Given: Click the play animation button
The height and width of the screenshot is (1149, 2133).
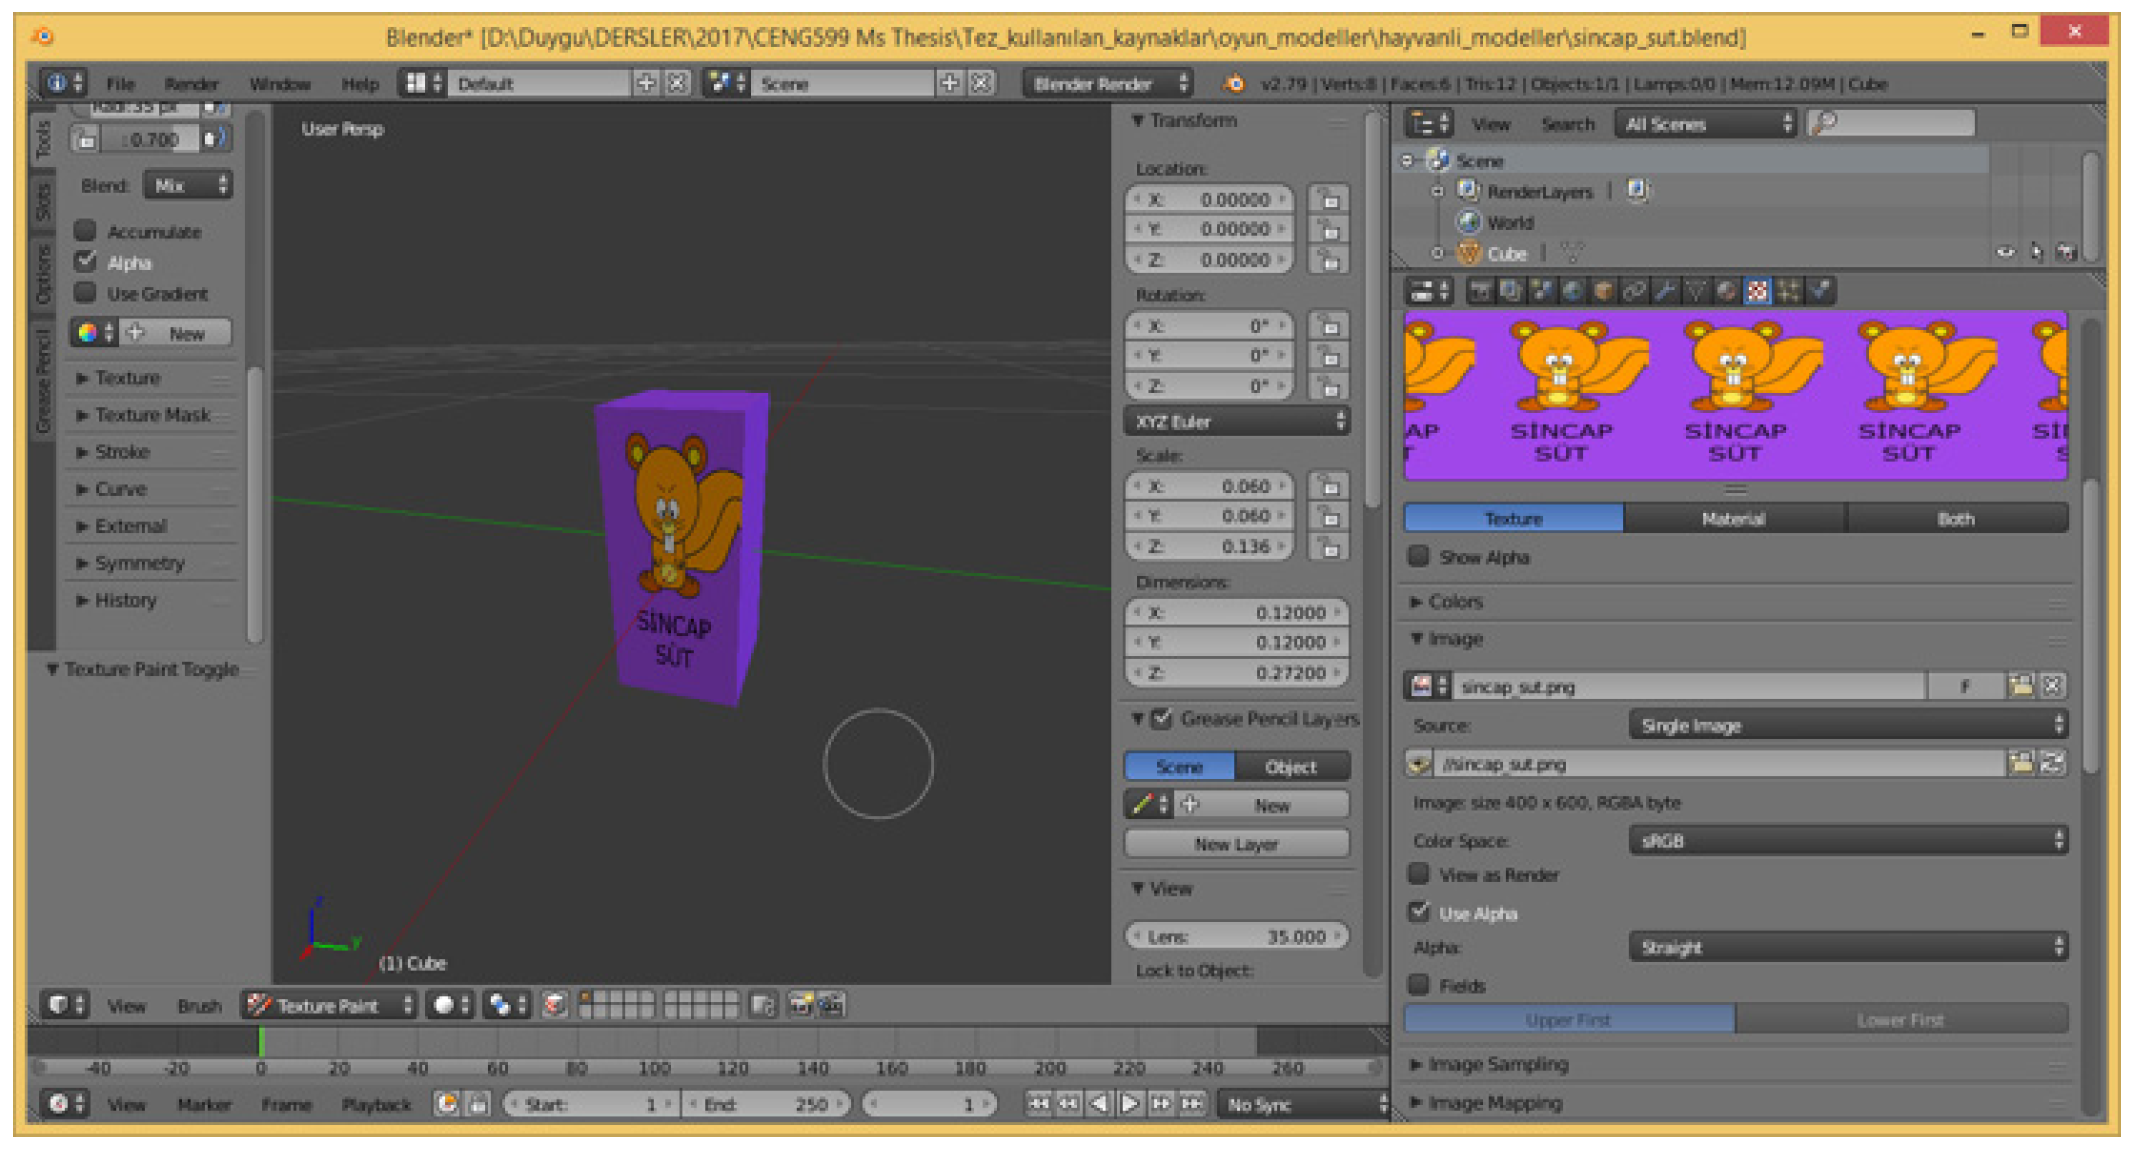Looking at the screenshot, I should point(1130,1104).
